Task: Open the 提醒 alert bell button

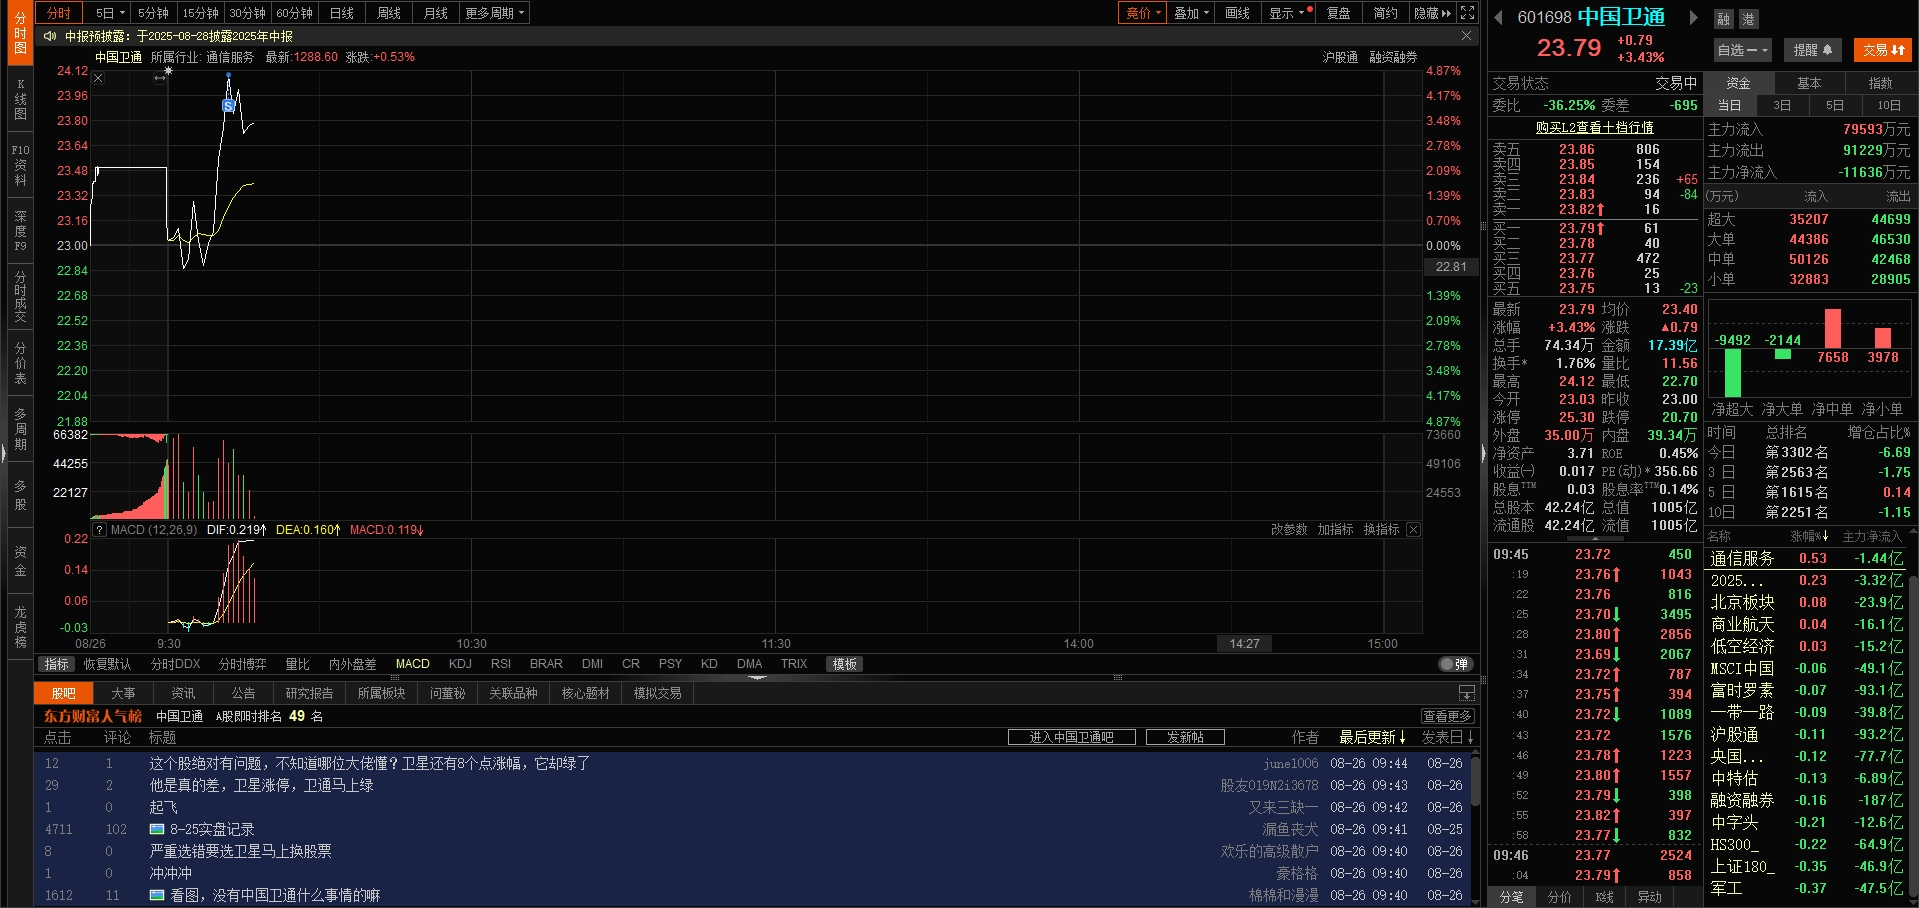Action: 1812,50
